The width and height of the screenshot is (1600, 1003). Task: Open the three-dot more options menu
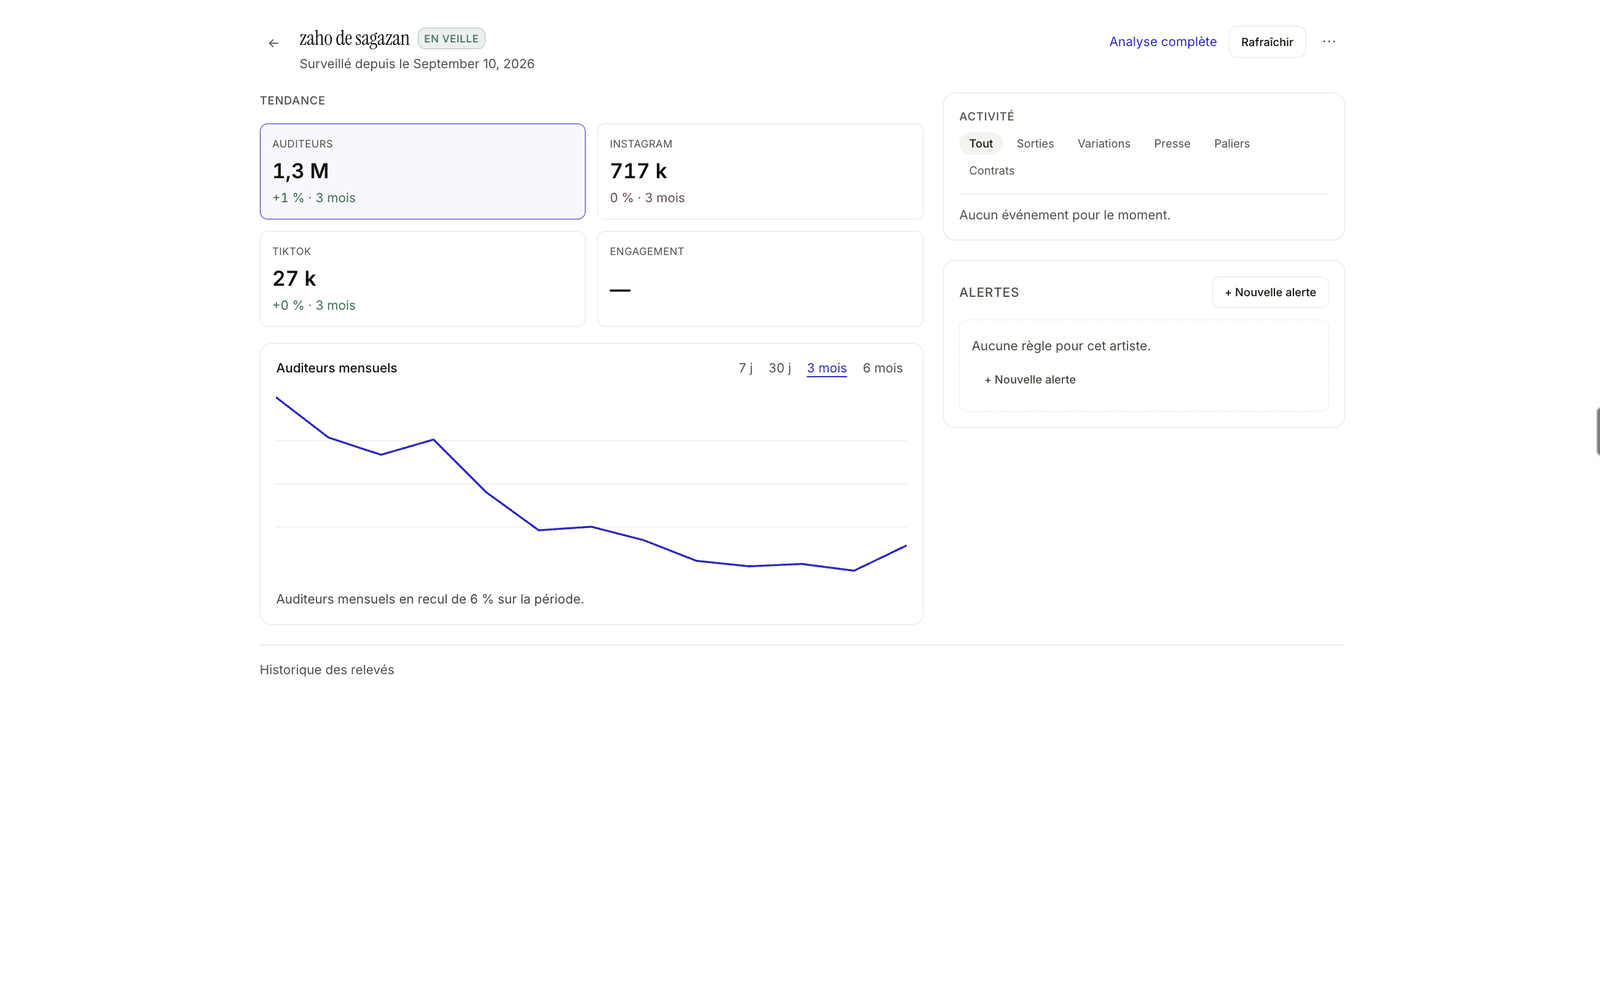click(x=1329, y=42)
